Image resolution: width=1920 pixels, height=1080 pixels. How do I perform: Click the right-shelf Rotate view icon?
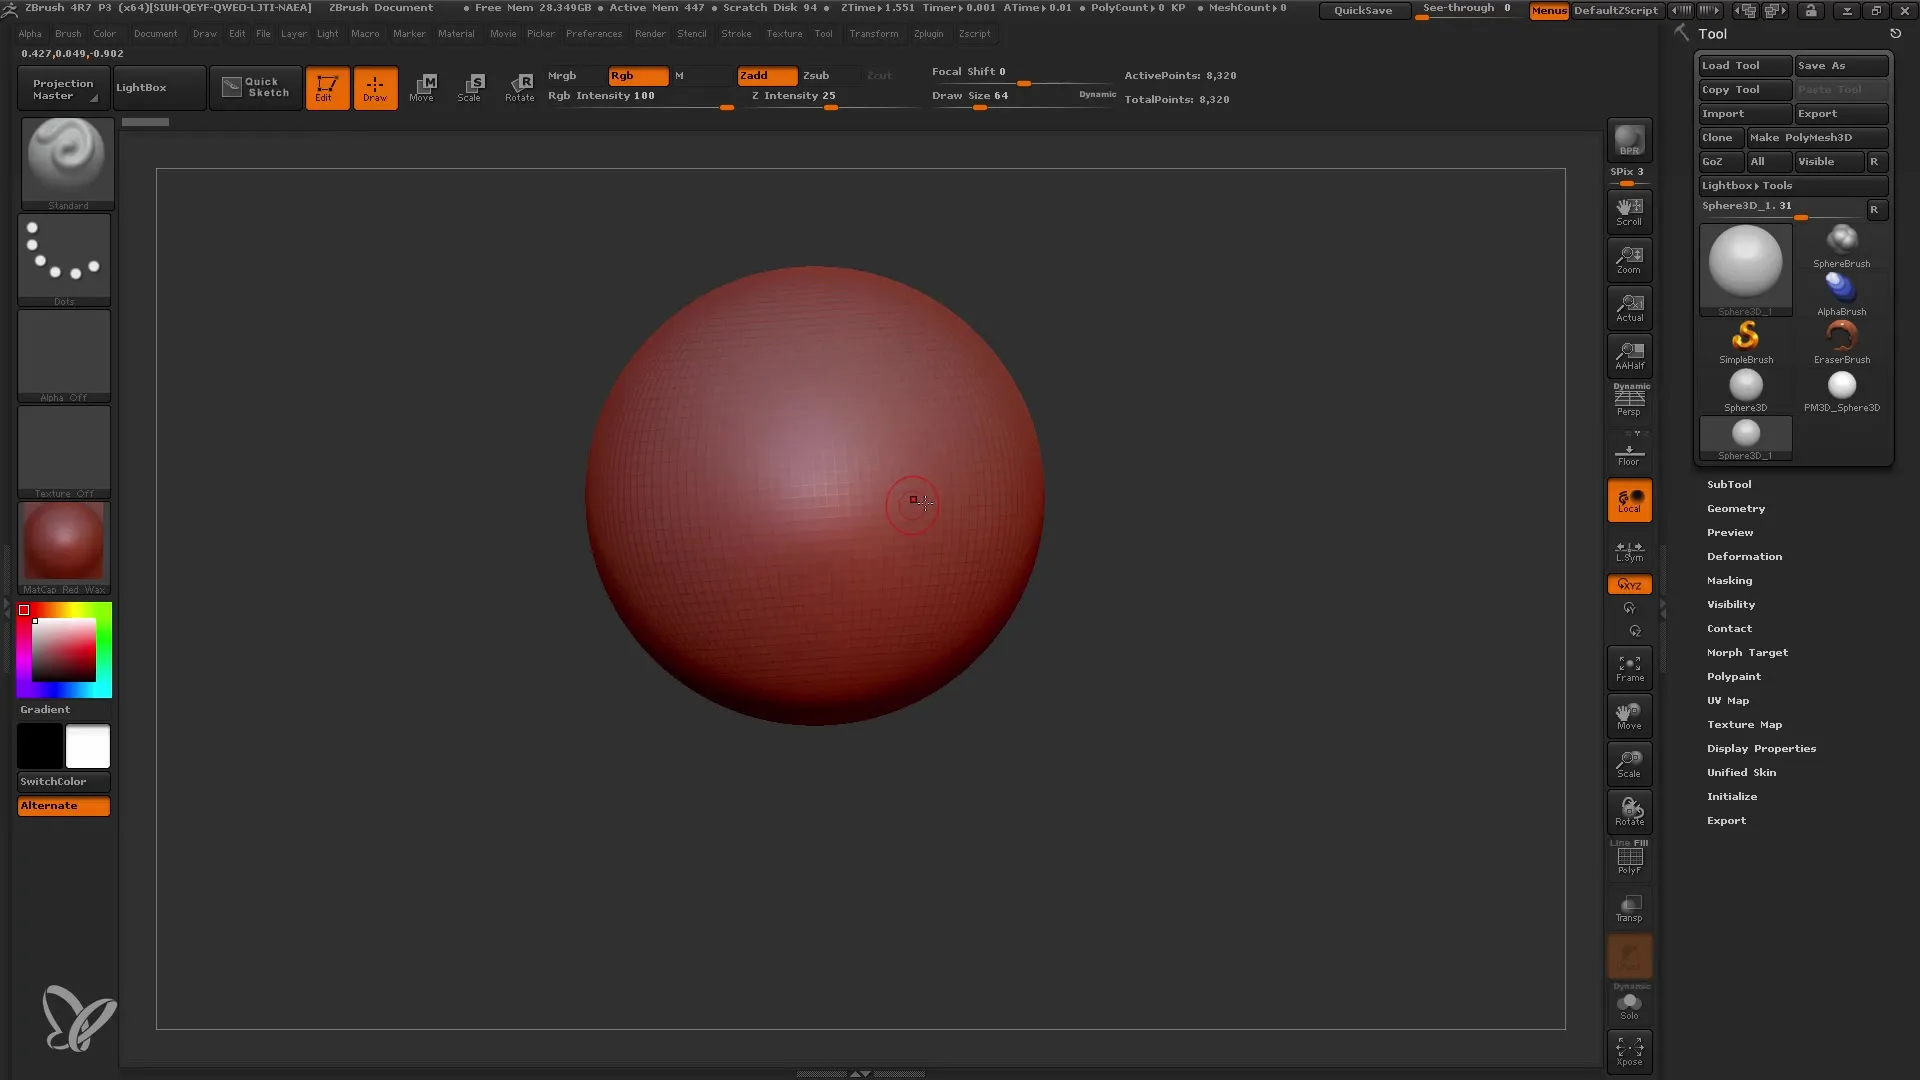click(1629, 812)
